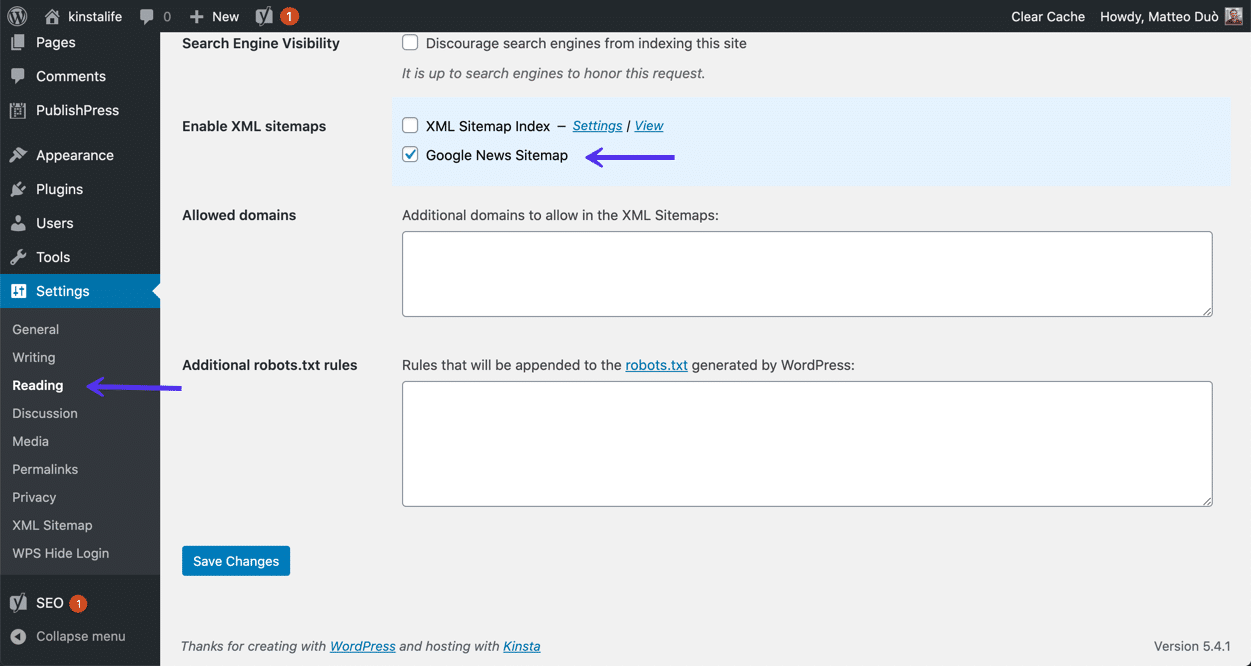Click the WordPress logo icon

point(17,16)
